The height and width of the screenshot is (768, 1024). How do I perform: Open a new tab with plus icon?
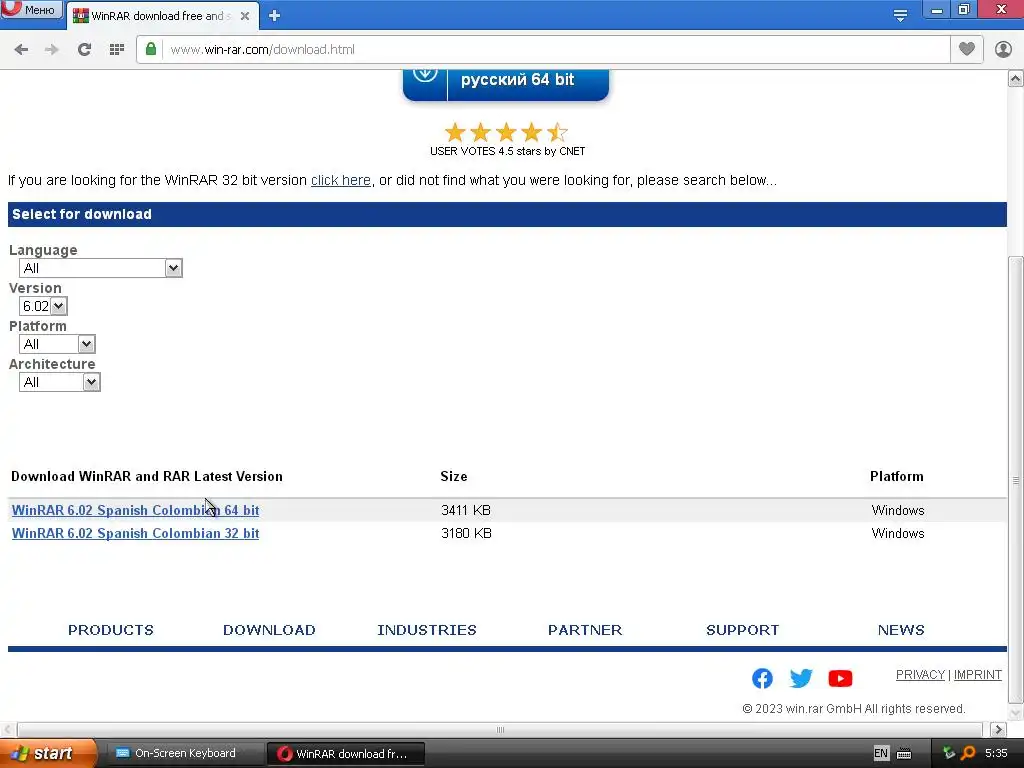274,16
